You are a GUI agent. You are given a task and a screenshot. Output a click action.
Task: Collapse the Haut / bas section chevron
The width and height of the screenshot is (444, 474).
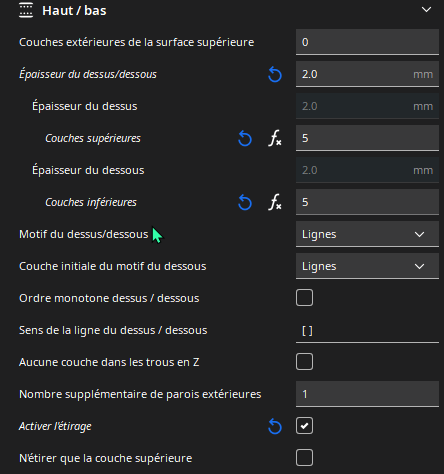426,10
